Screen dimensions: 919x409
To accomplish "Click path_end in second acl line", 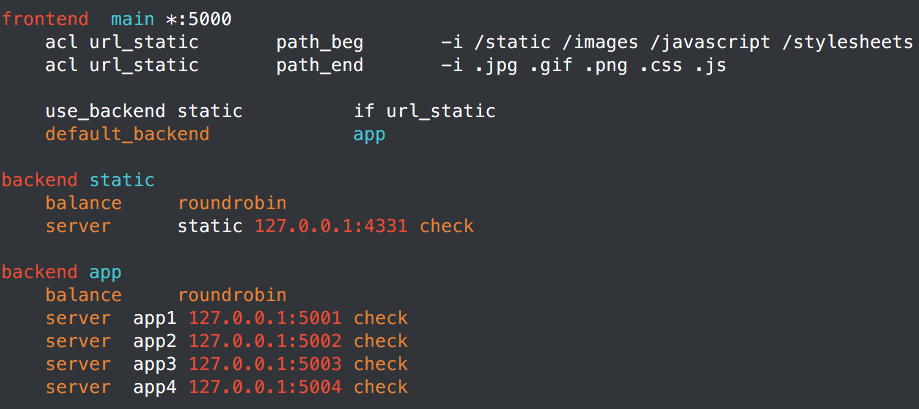I will (x=320, y=66).
